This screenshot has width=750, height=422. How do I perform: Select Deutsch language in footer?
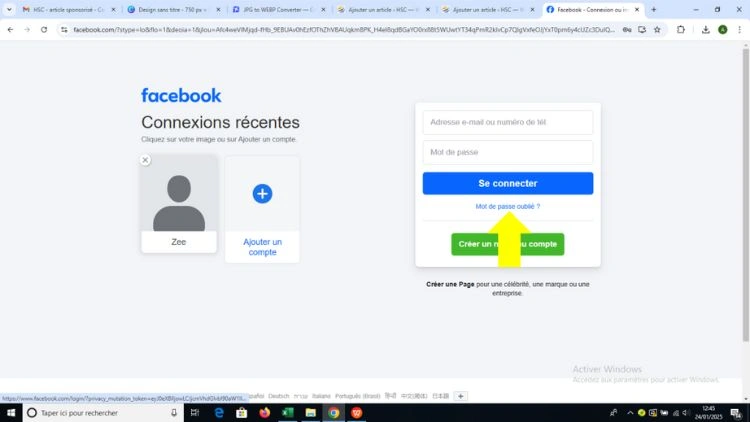click(x=279, y=396)
